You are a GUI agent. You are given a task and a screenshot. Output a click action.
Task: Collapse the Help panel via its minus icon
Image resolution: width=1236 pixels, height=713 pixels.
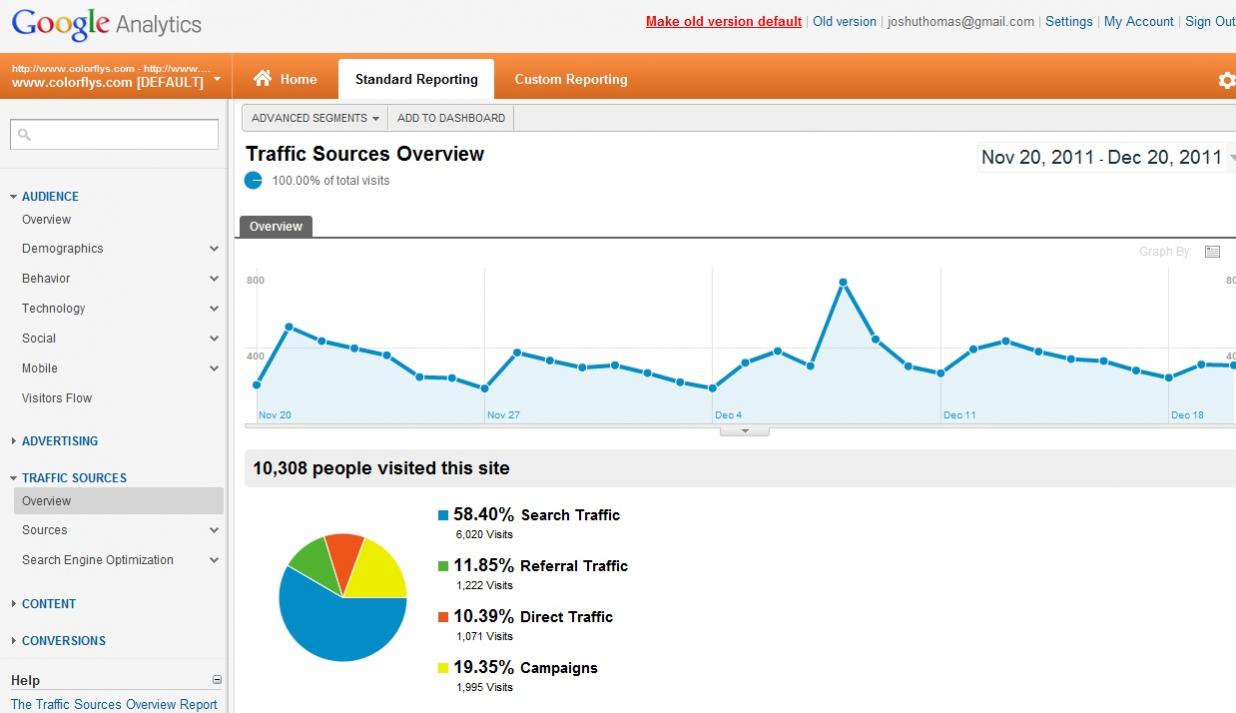217,680
